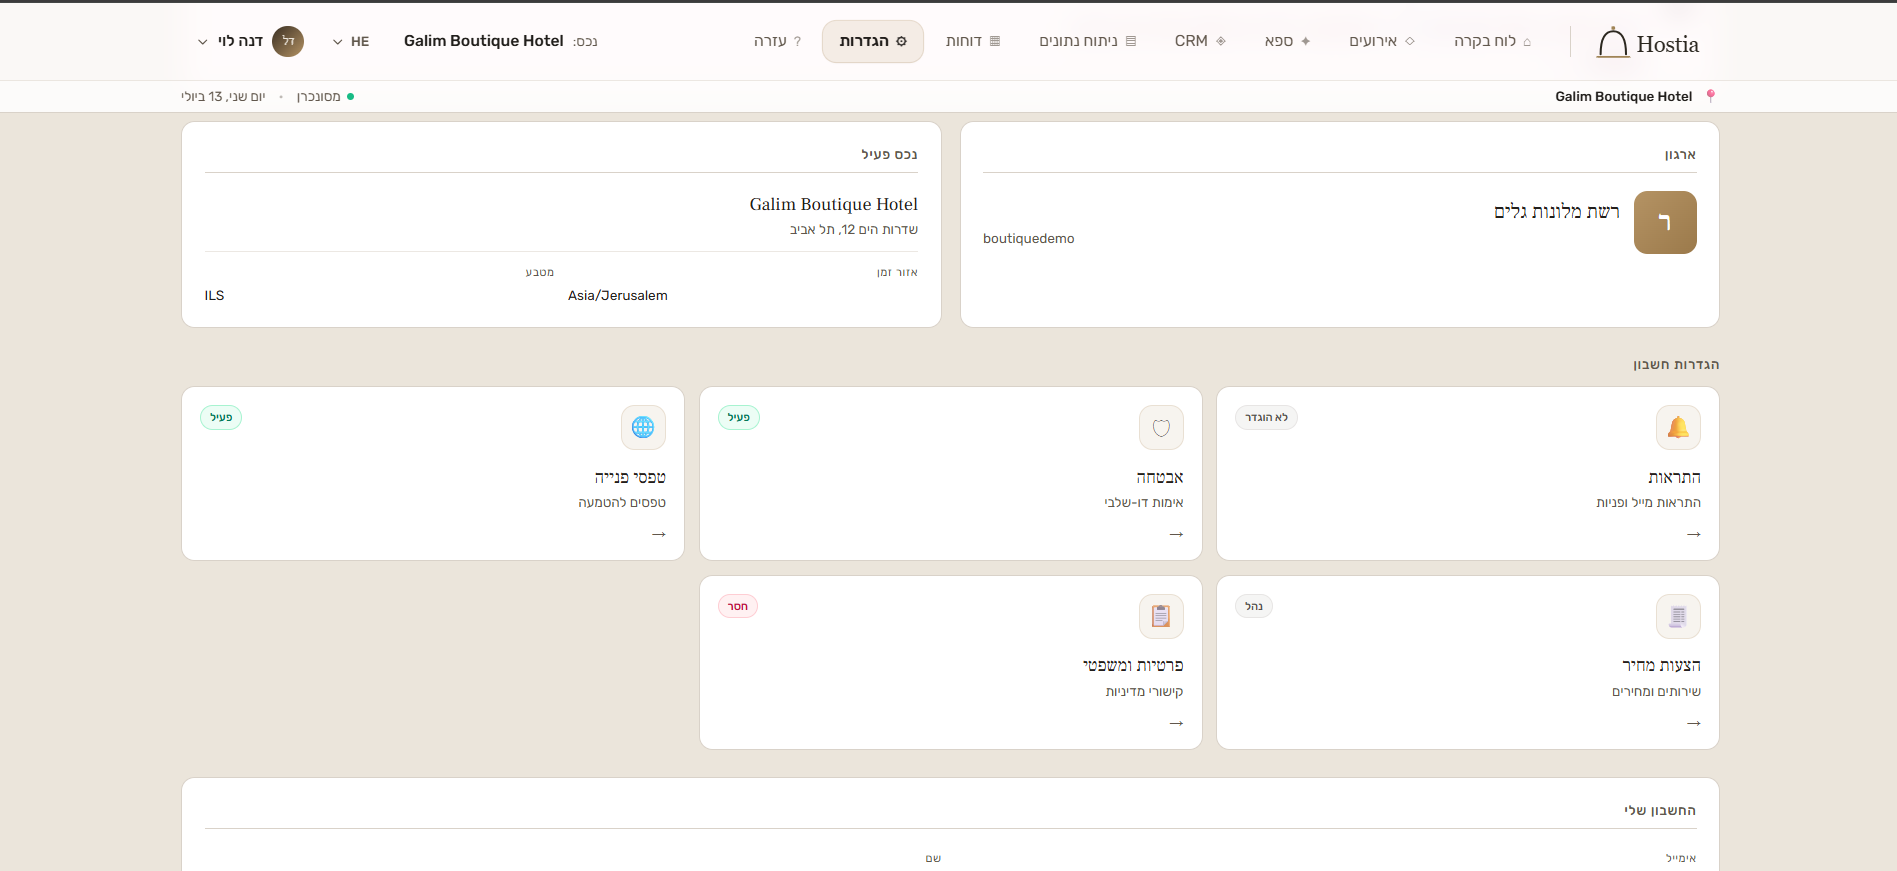
Task: Click the Hostia brand name text
Action: pos(1668,44)
